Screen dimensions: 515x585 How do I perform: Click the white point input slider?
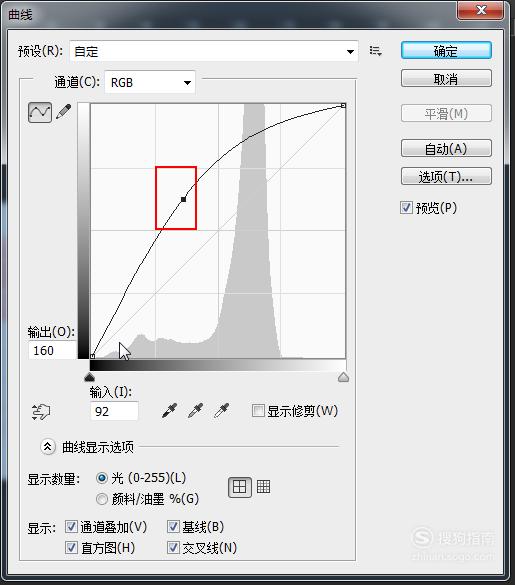[x=343, y=377]
